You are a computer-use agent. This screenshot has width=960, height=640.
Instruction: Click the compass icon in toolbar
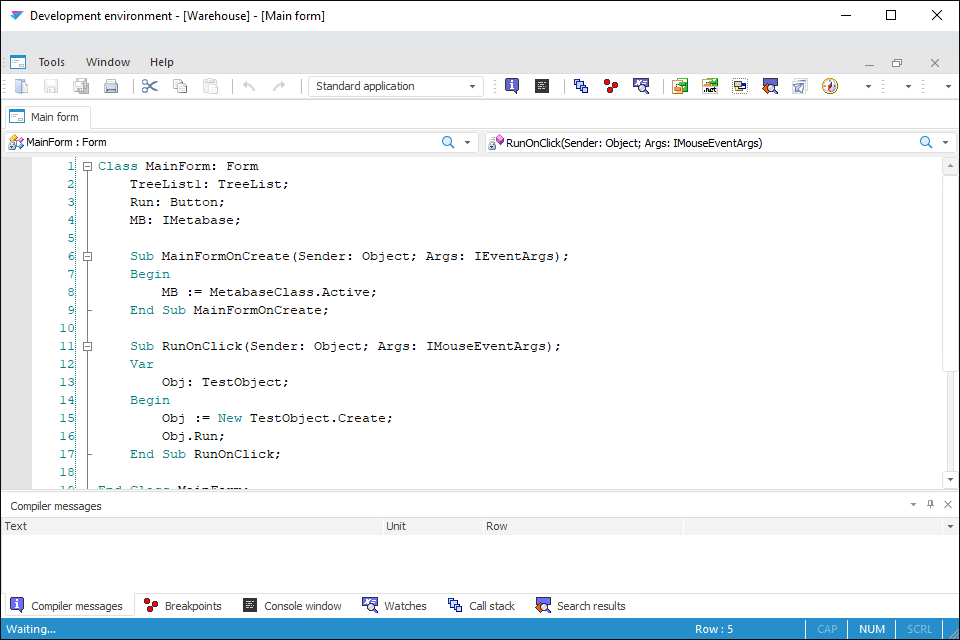click(x=829, y=86)
